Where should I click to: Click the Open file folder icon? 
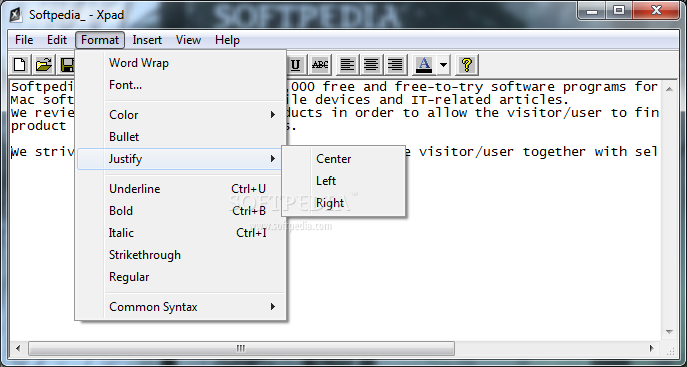pos(44,65)
